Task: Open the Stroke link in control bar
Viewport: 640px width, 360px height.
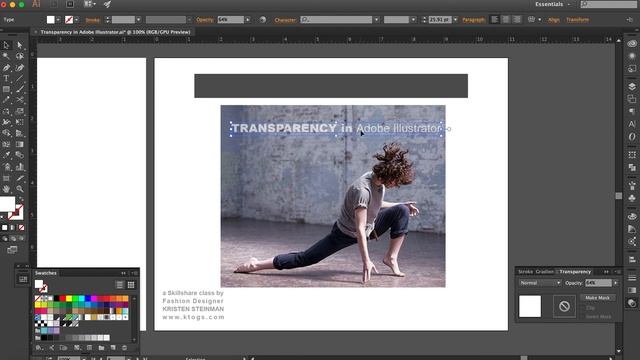Action: coord(93,20)
